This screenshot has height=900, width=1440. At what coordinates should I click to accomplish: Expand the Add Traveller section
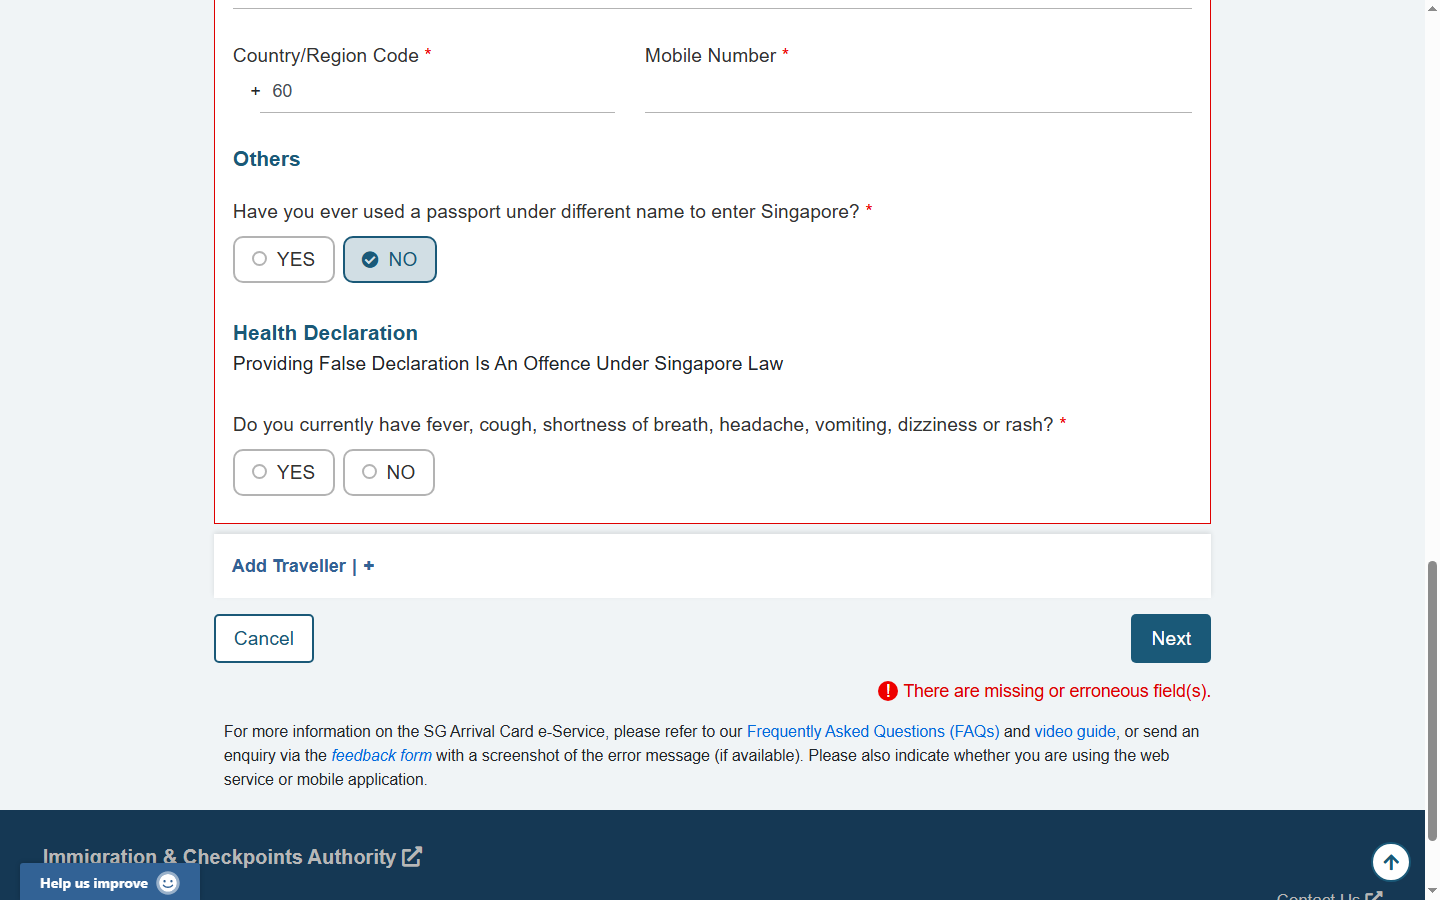tap(289, 566)
